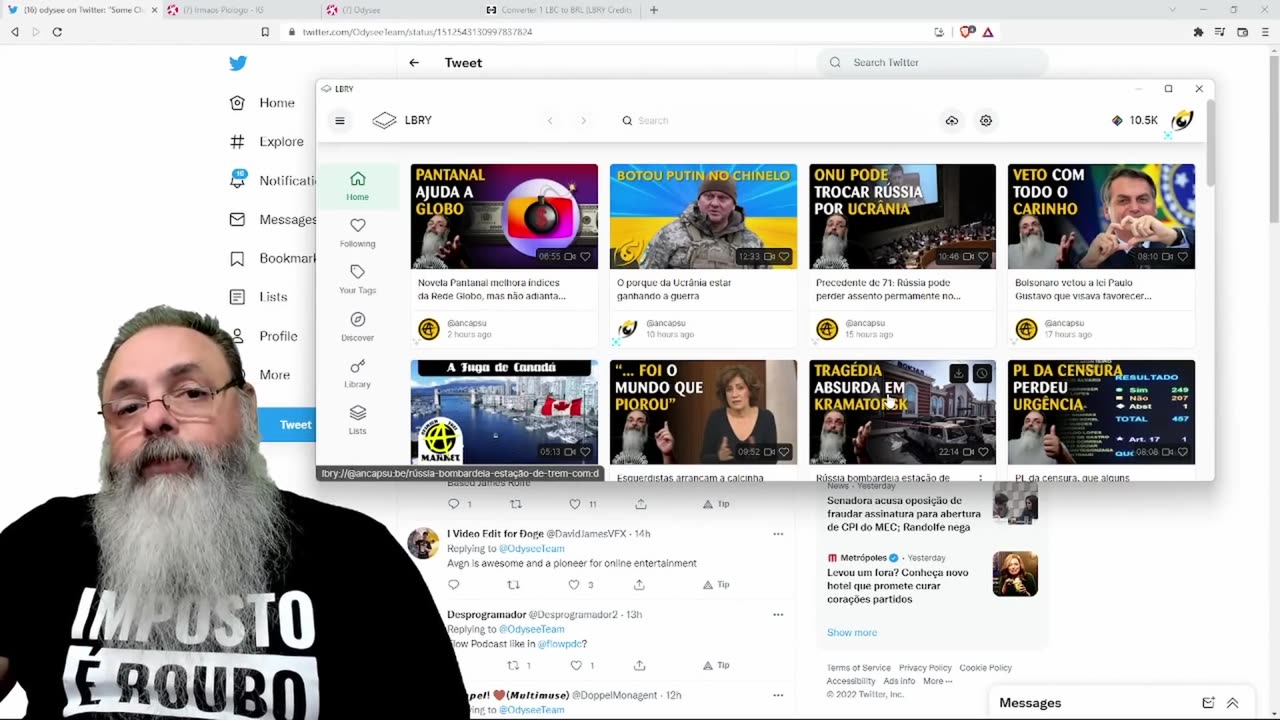Tip the DavidJamesVFX tweet
Image resolution: width=1280 pixels, height=720 pixels.
(716, 585)
